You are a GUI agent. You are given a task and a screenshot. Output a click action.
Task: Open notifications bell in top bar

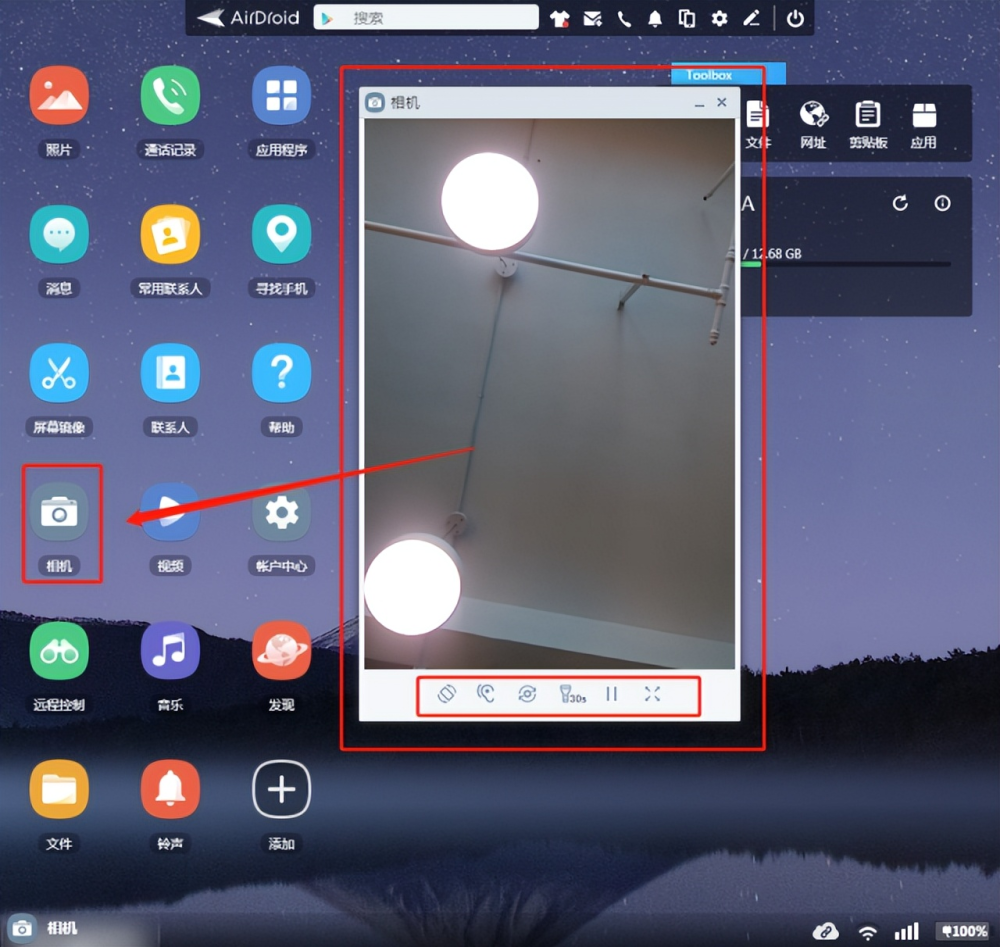pyautogui.click(x=655, y=18)
